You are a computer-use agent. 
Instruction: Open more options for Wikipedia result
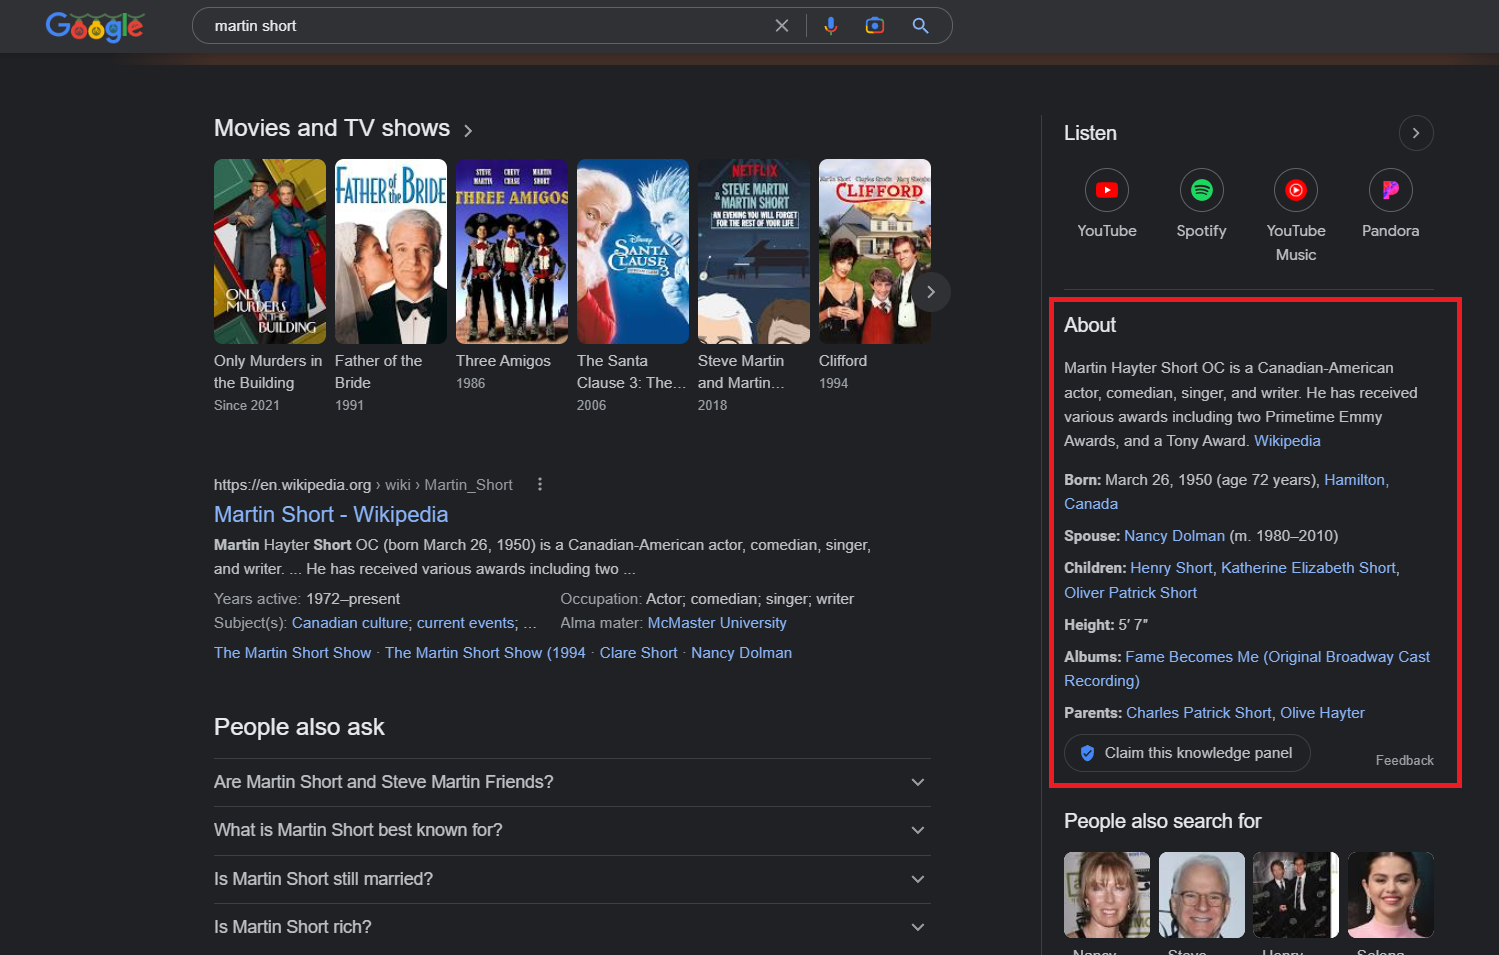pyautogui.click(x=540, y=484)
